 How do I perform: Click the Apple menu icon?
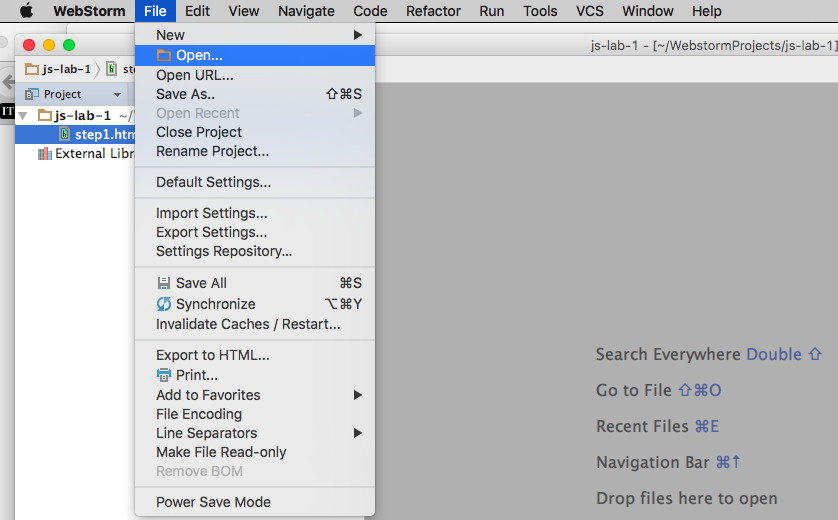(26, 11)
